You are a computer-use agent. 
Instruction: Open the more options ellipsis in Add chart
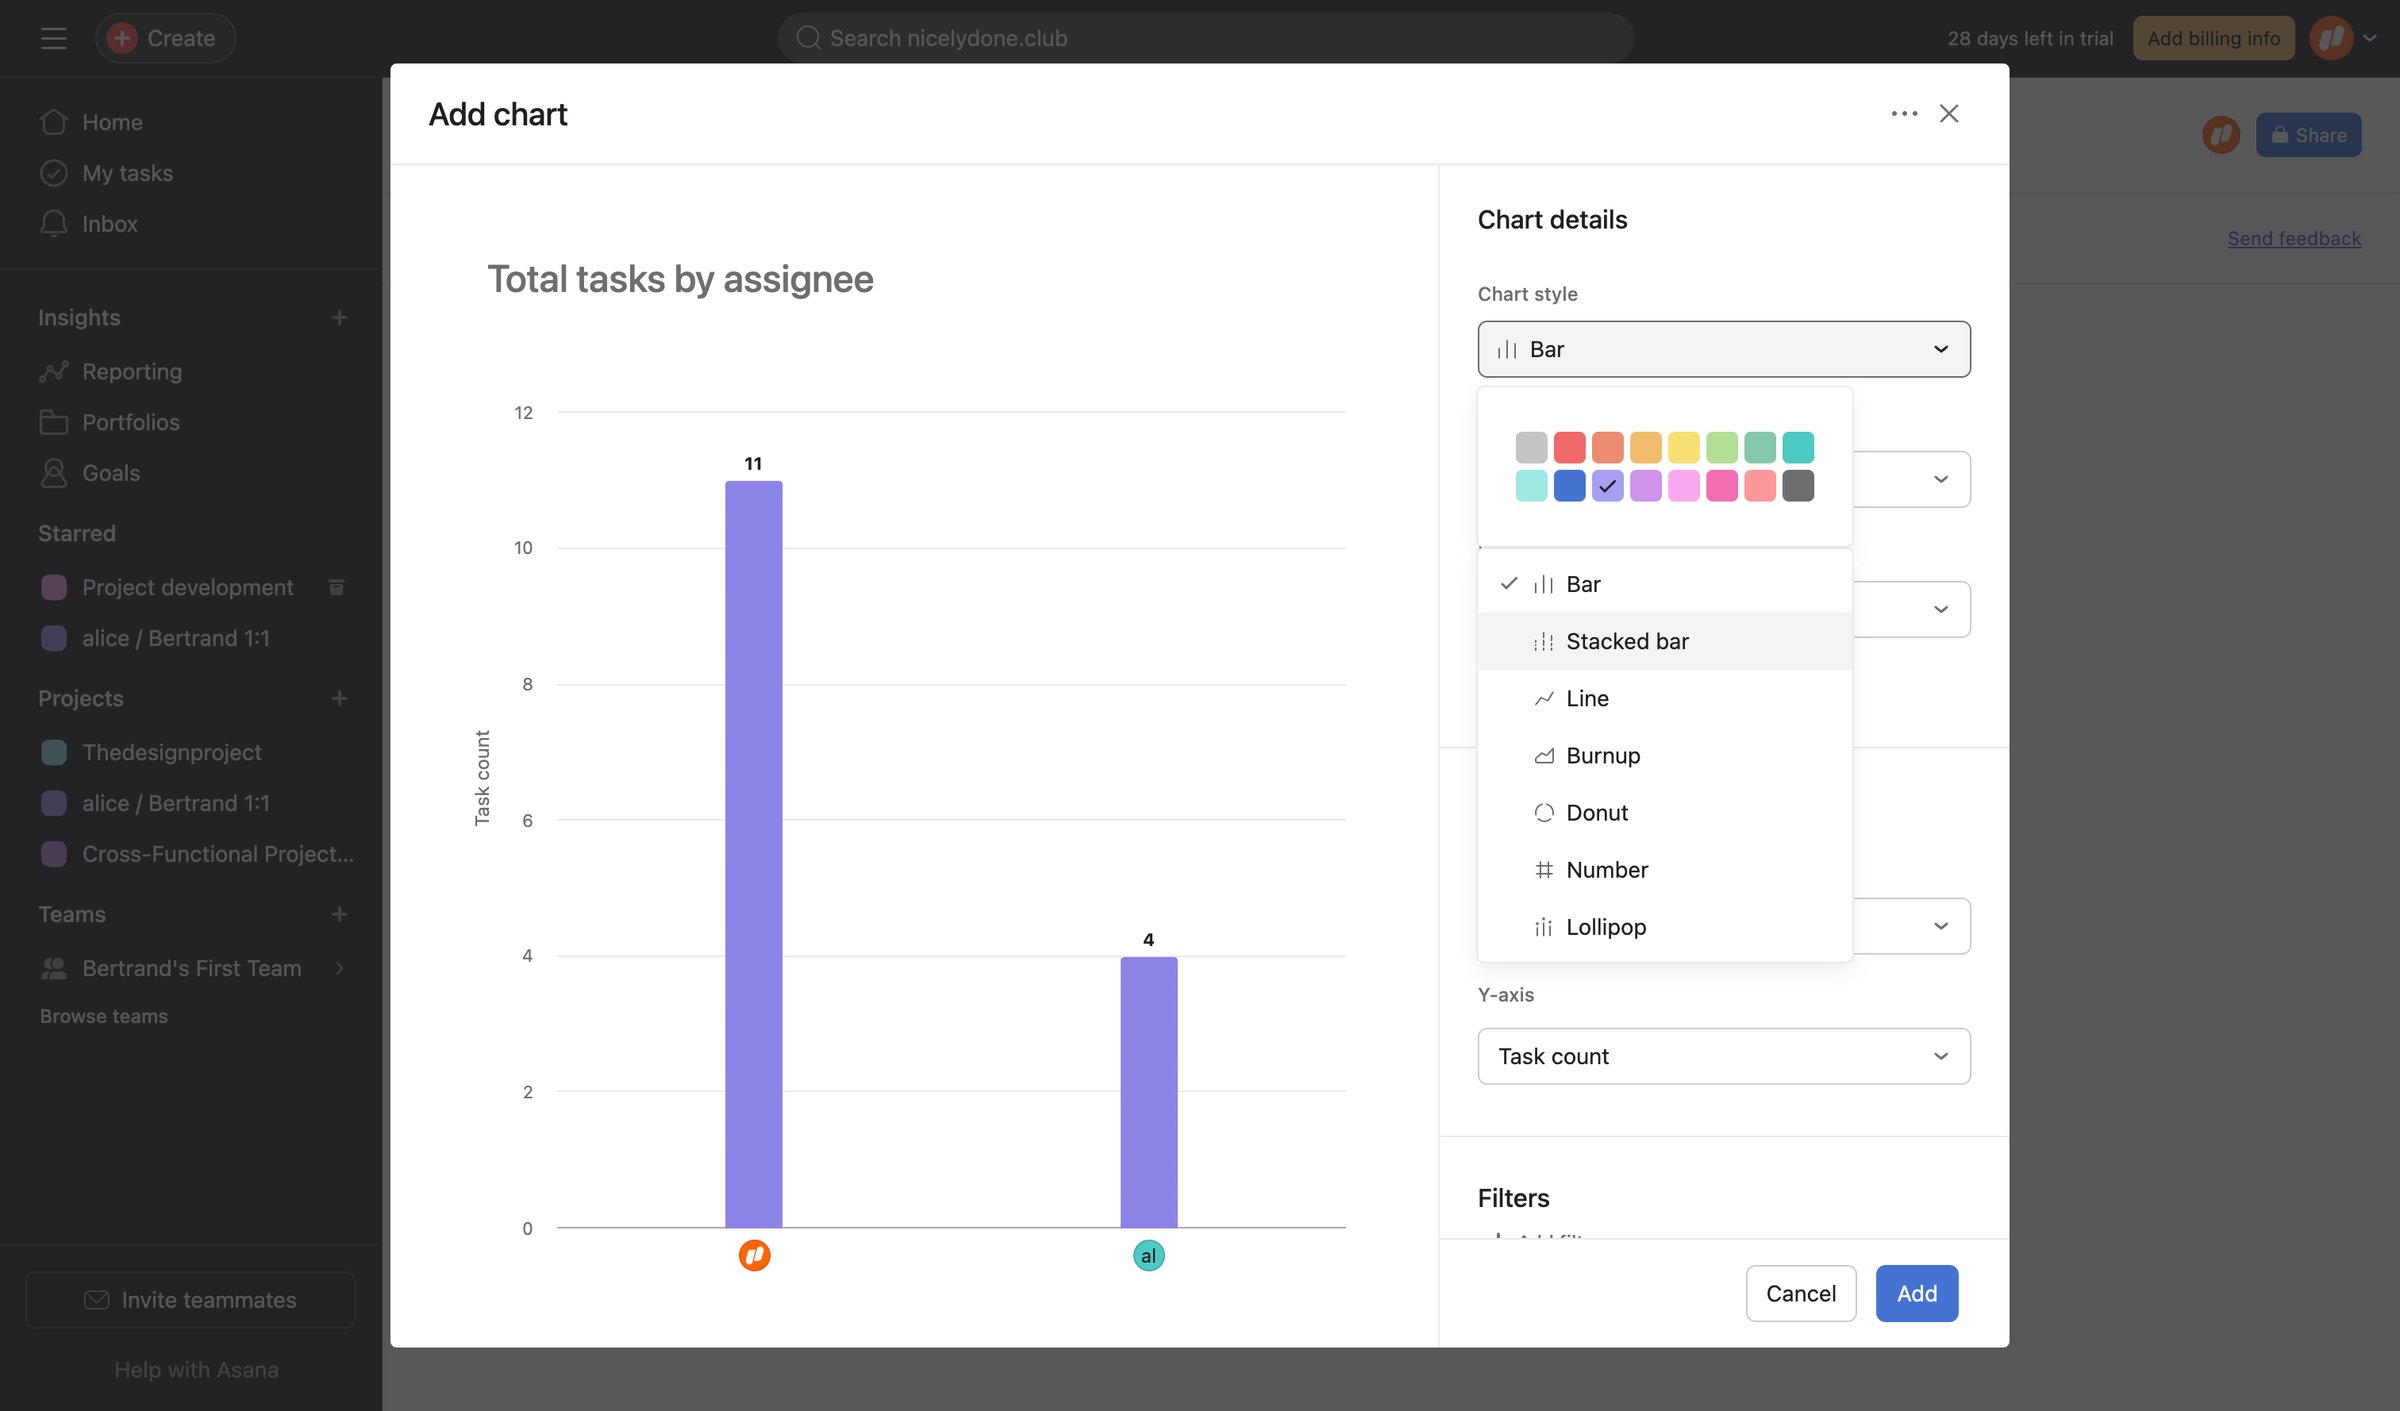pos(1904,114)
